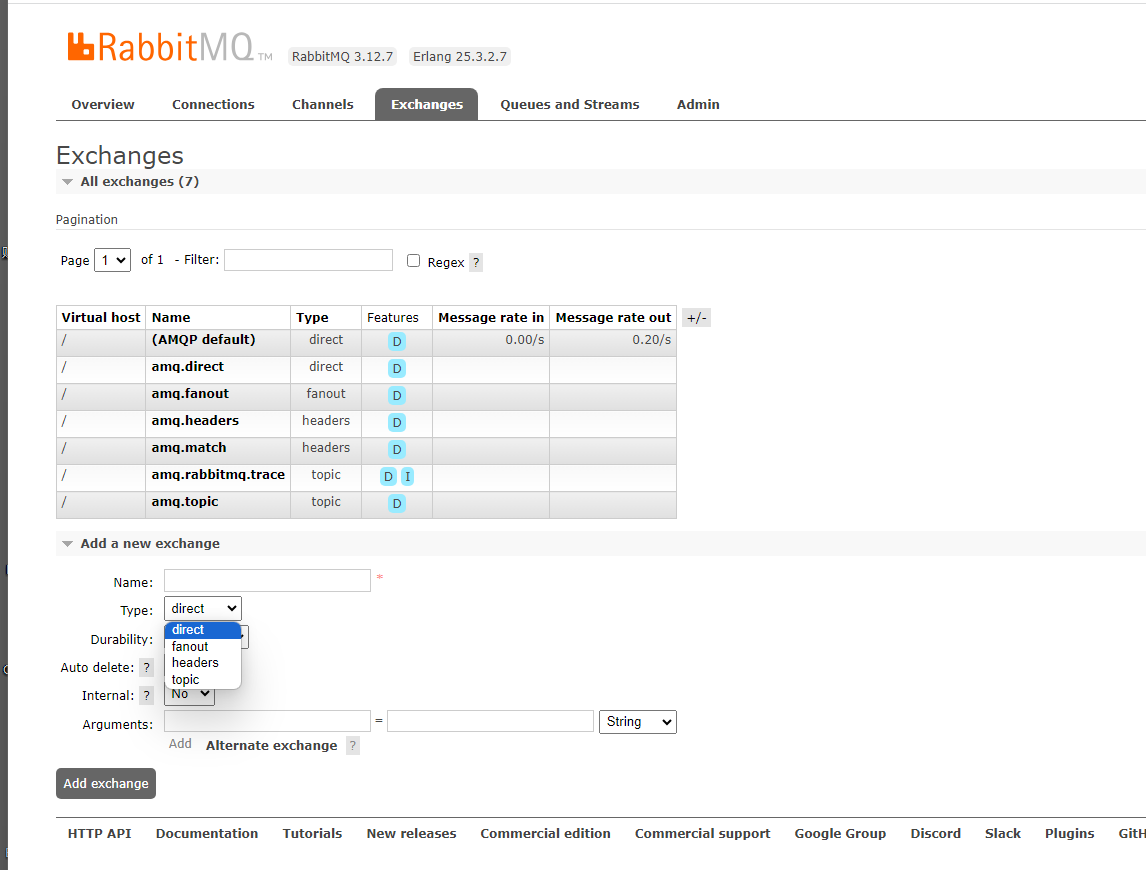The image size is (1146, 870).
Task: Switch to the Connections tab
Action: click(213, 105)
